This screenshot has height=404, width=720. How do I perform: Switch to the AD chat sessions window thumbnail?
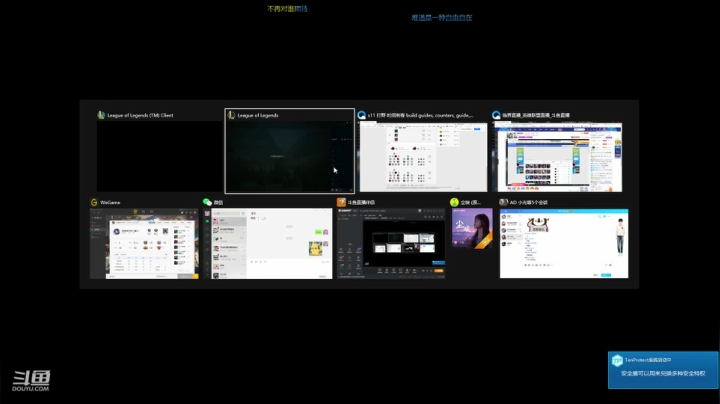coord(564,244)
